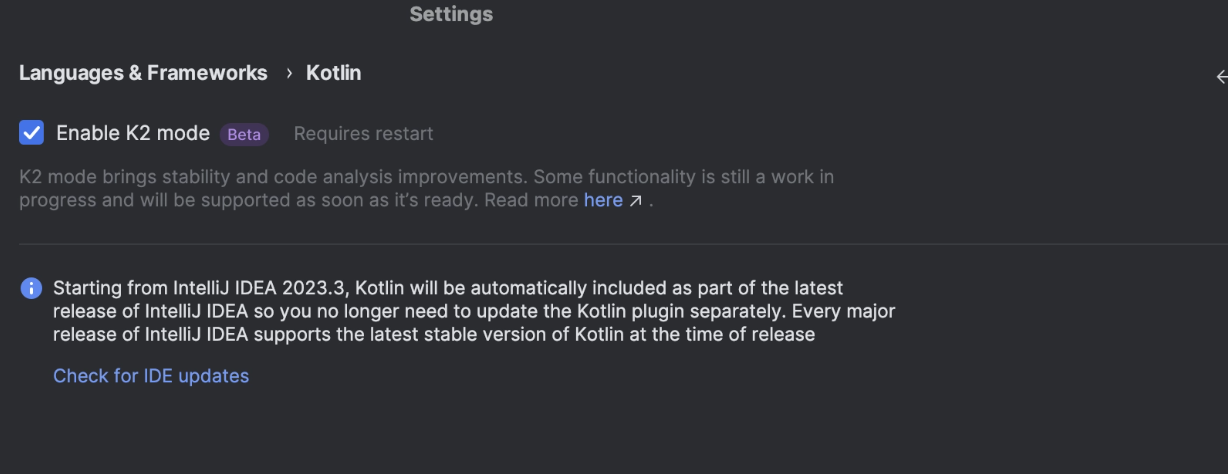Click the purple Beta badge
1228x474 pixels.
click(x=244, y=134)
